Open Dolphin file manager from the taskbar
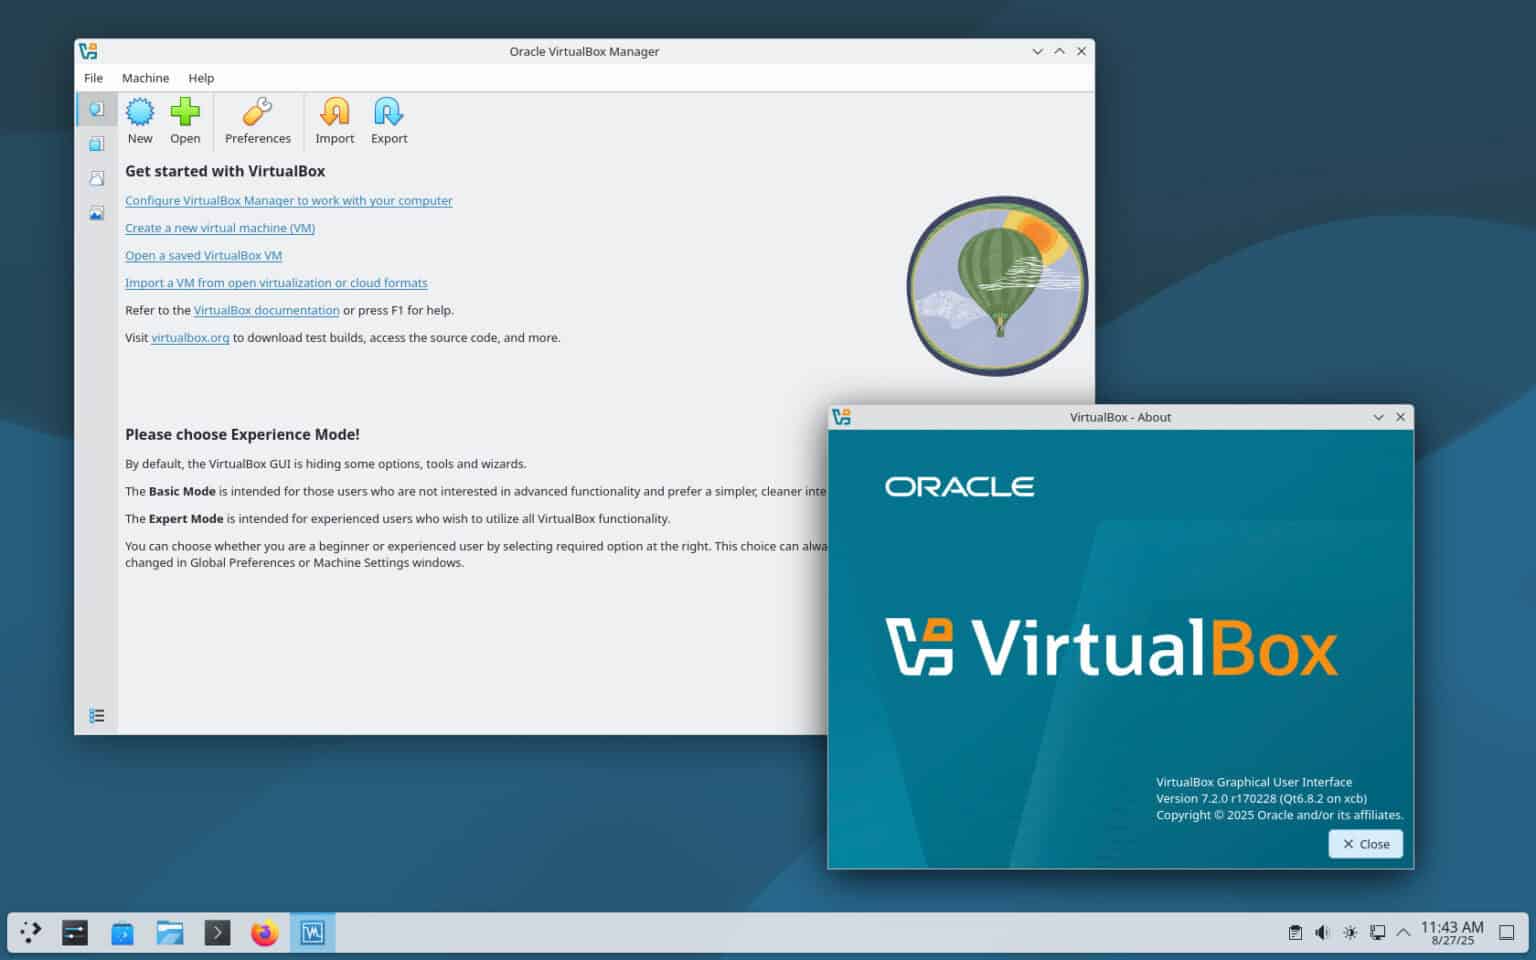This screenshot has height=960, width=1536. [170, 932]
